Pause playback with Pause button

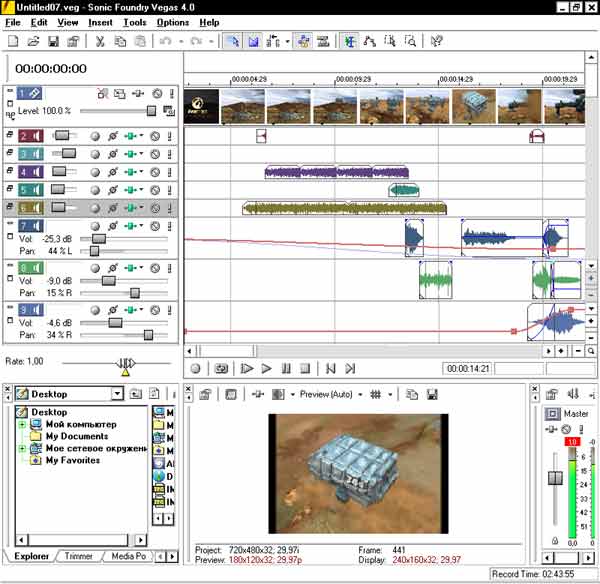pos(286,369)
